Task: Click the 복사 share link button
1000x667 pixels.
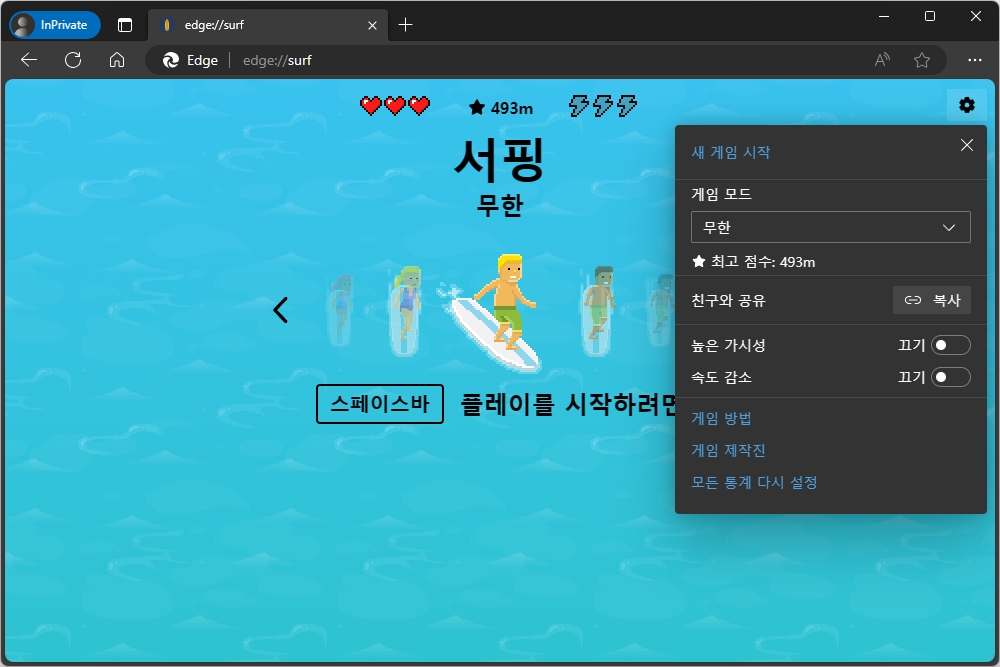Action: click(932, 300)
